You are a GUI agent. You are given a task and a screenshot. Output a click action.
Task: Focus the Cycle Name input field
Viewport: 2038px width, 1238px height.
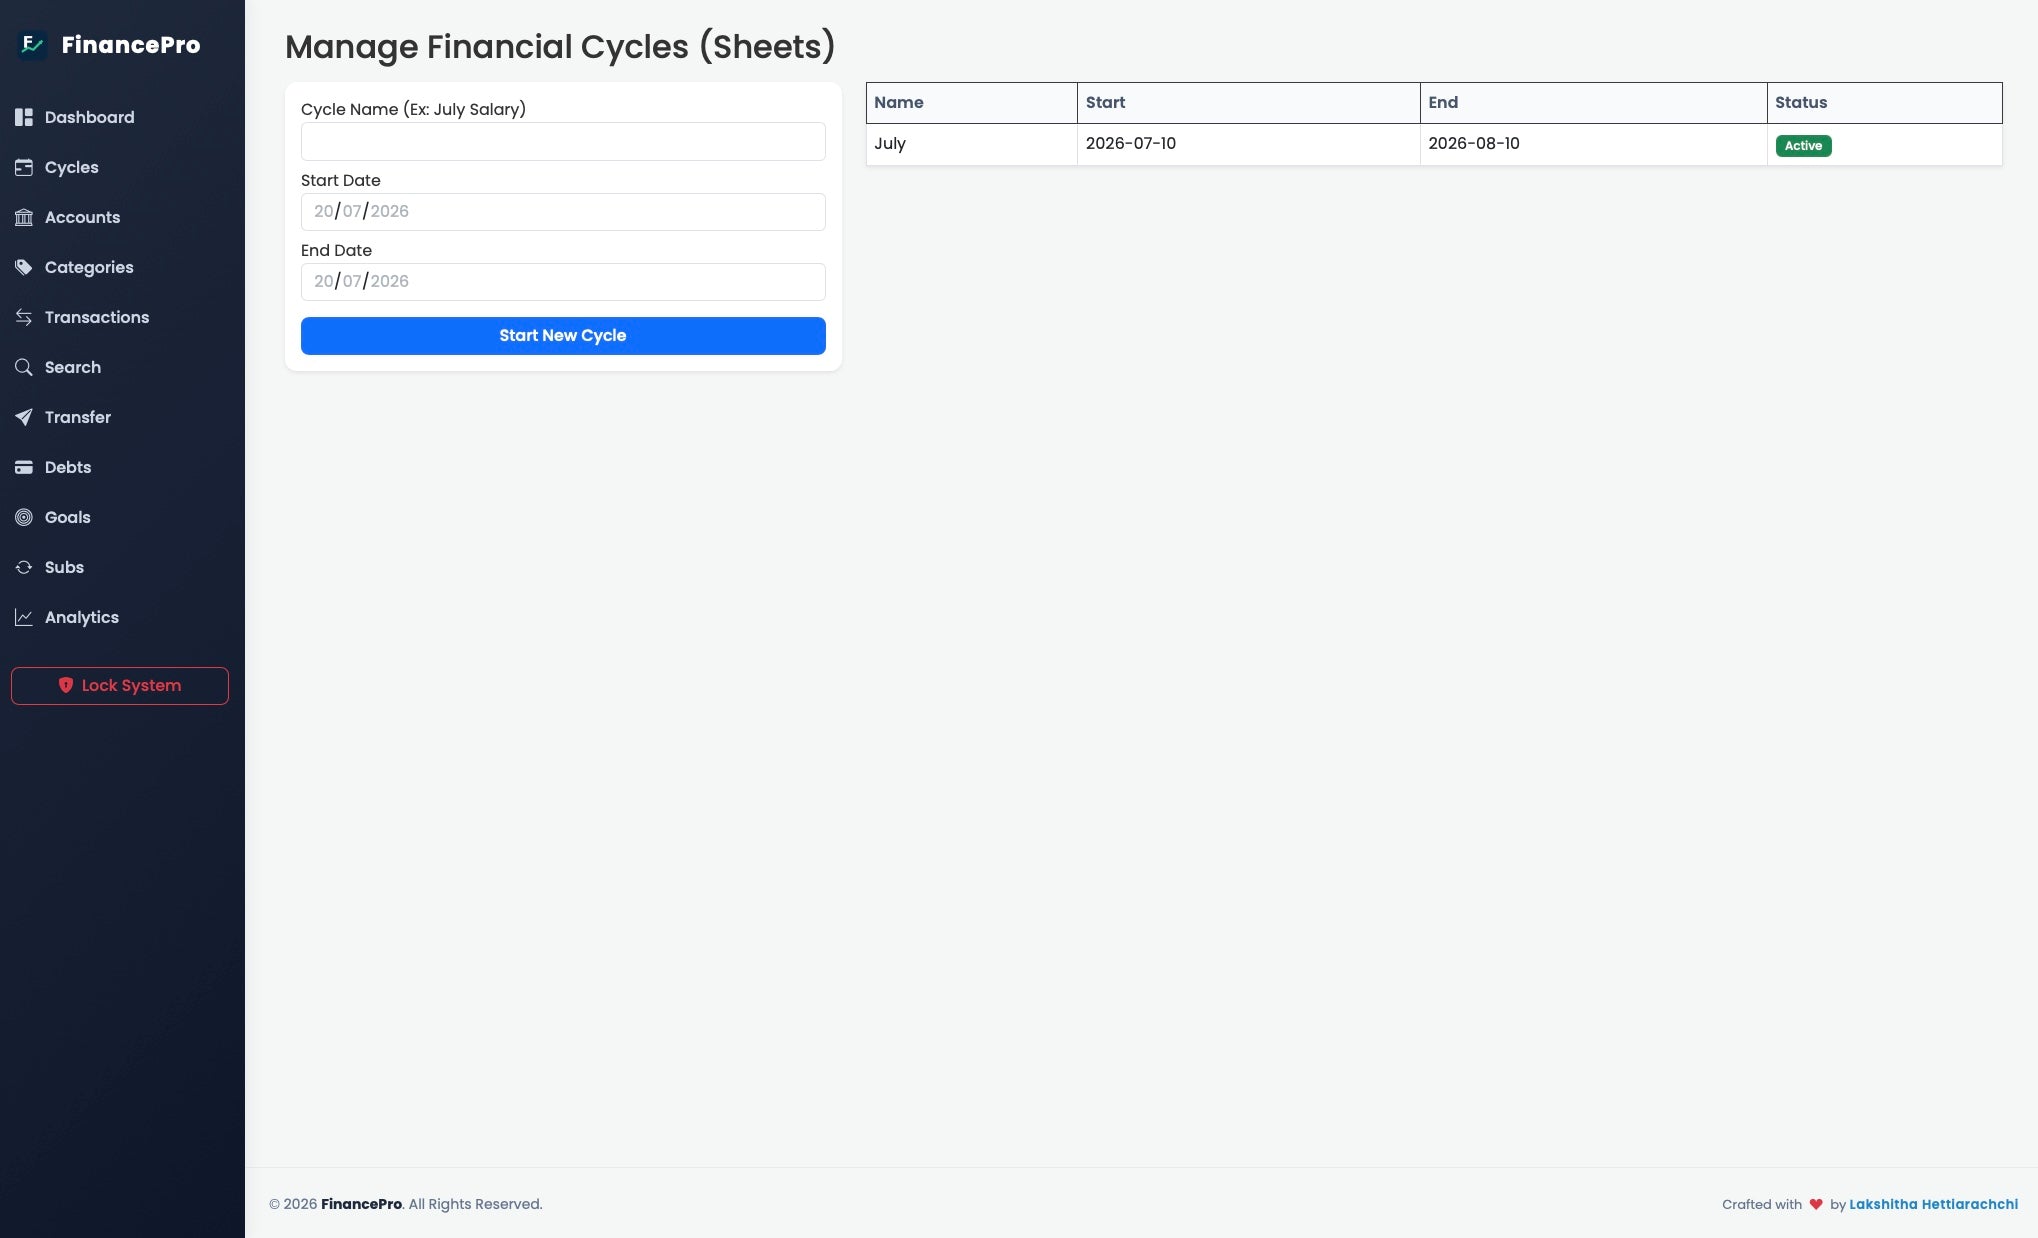[x=563, y=141]
